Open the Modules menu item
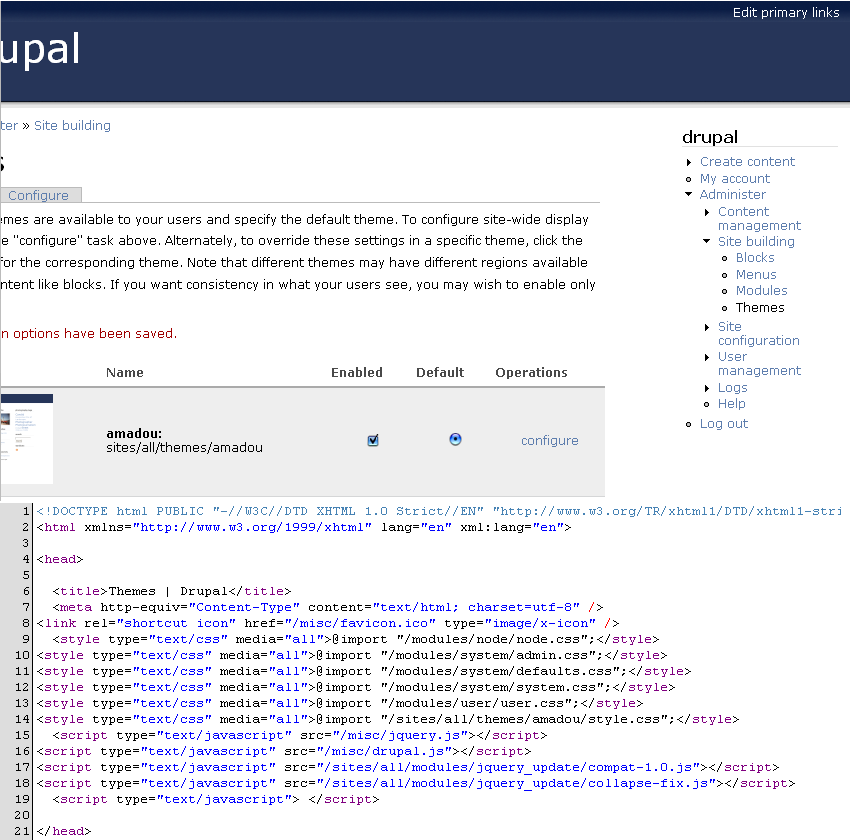The width and height of the screenshot is (850, 840). pyautogui.click(x=761, y=291)
